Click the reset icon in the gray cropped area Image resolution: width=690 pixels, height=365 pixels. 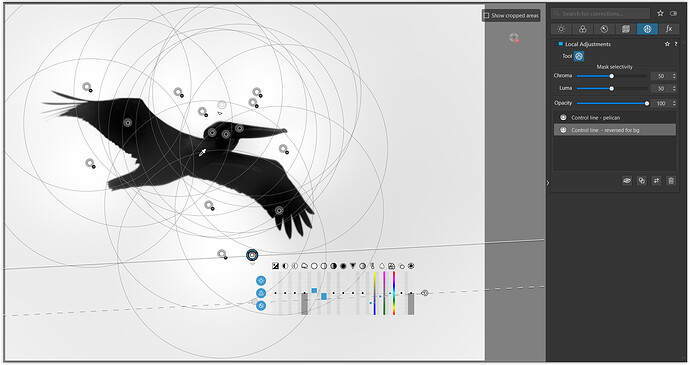(x=514, y=38)
